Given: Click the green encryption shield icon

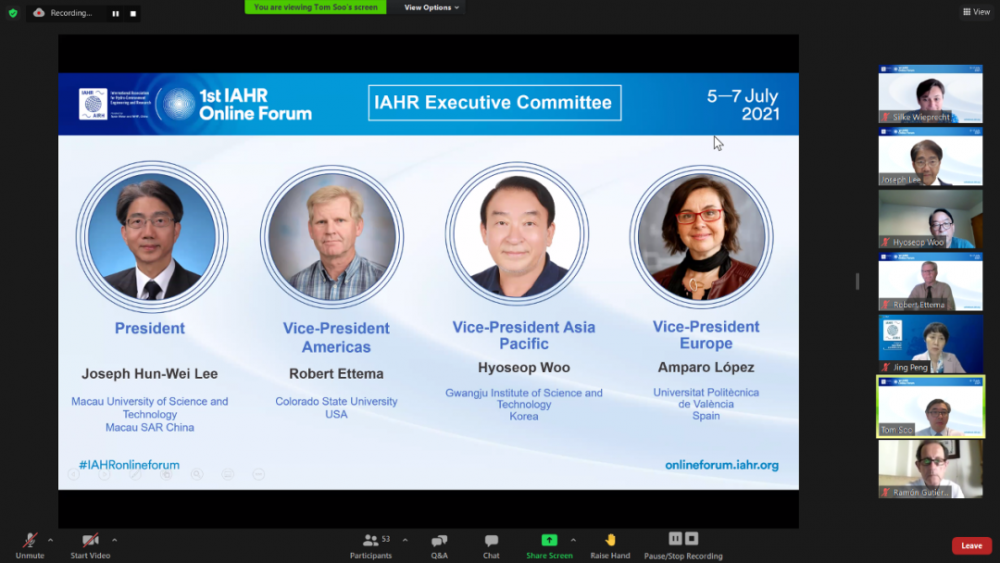Looking at the screenshot, I should pos(13,13).
